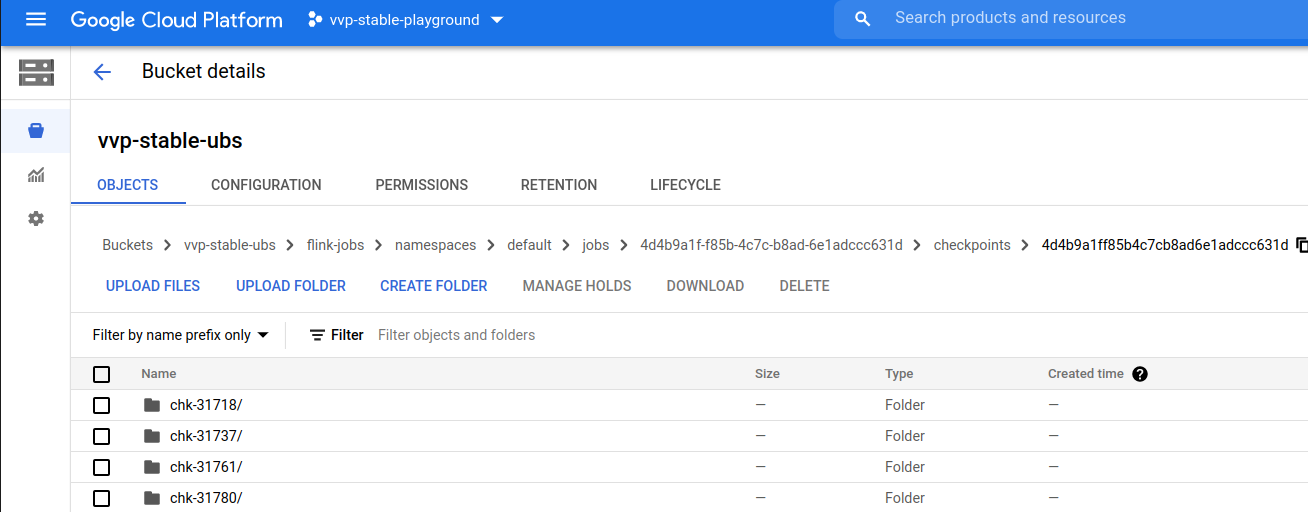Check the box for chk-31780/
The image size is (1308, 512).
pyautogui.click(x=101, y=498)
